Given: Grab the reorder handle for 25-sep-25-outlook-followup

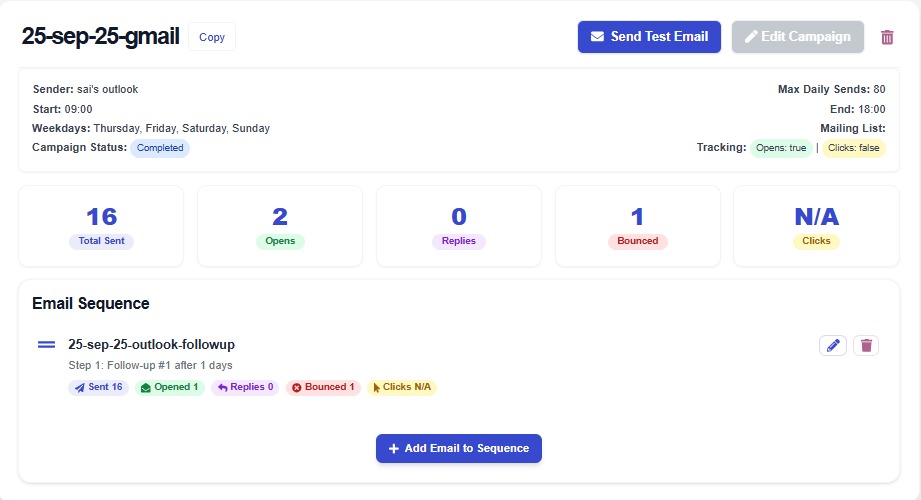Looking at the screenshot, I should [46, 345].
